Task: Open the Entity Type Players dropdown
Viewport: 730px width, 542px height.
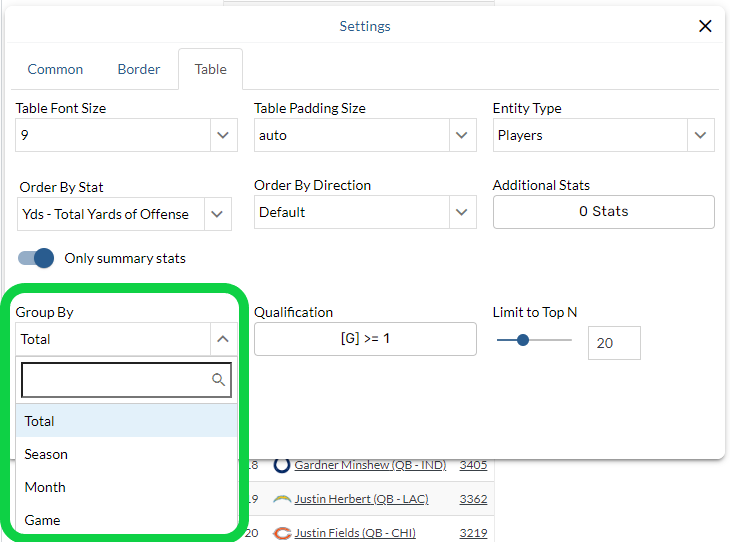Action: [699, 135]
